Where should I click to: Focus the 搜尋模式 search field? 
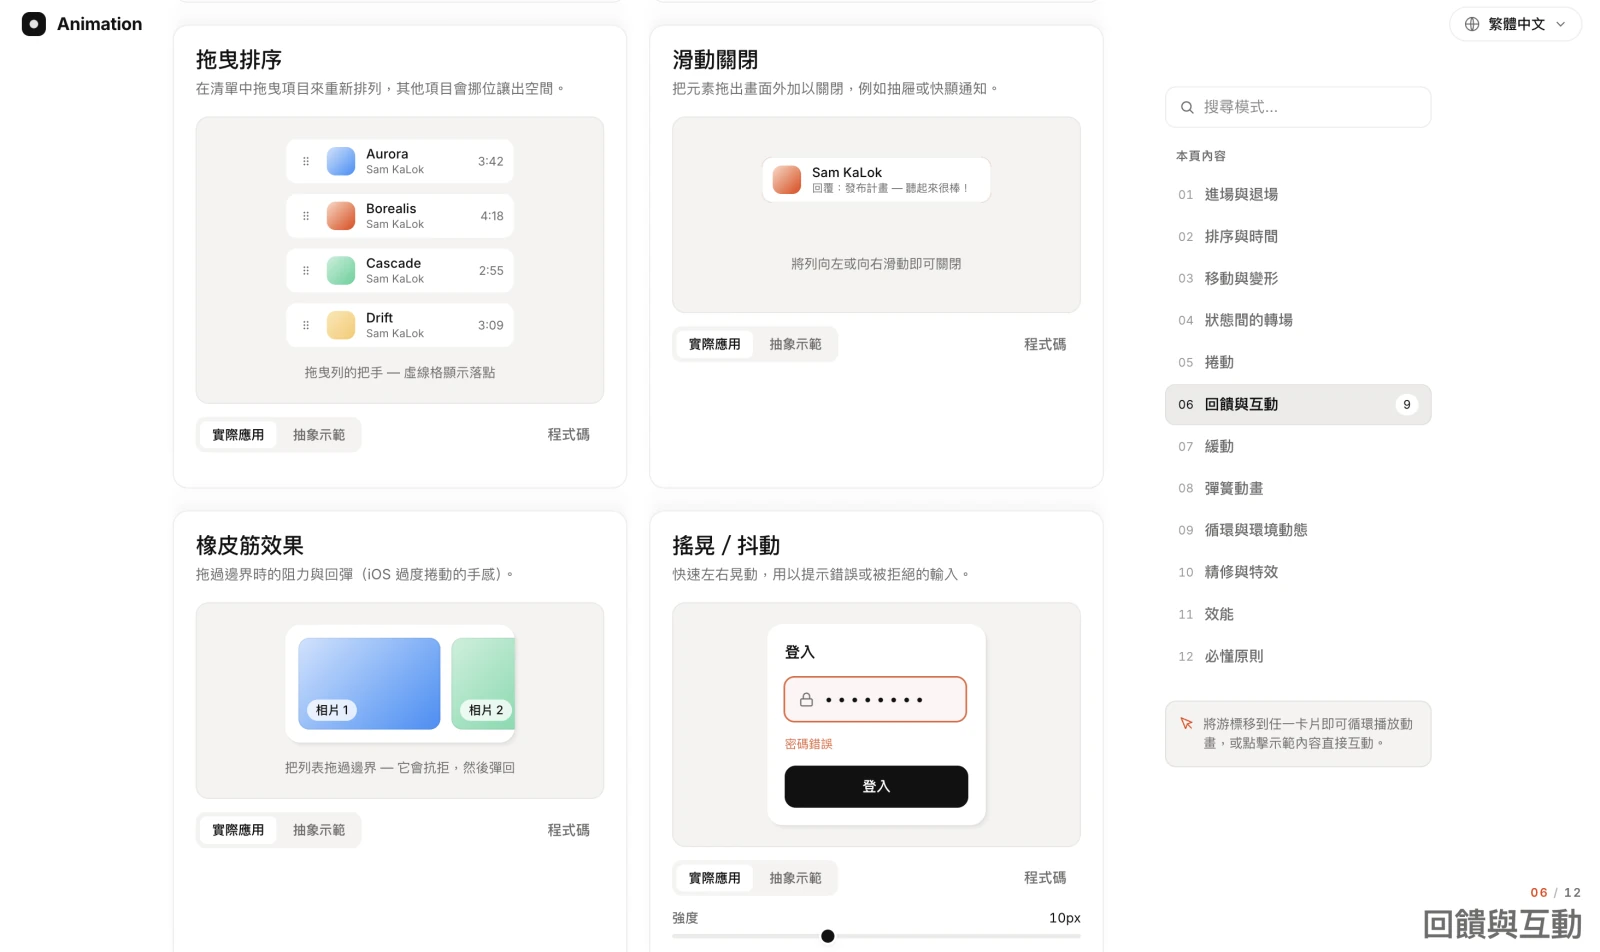pos(1298,107)
